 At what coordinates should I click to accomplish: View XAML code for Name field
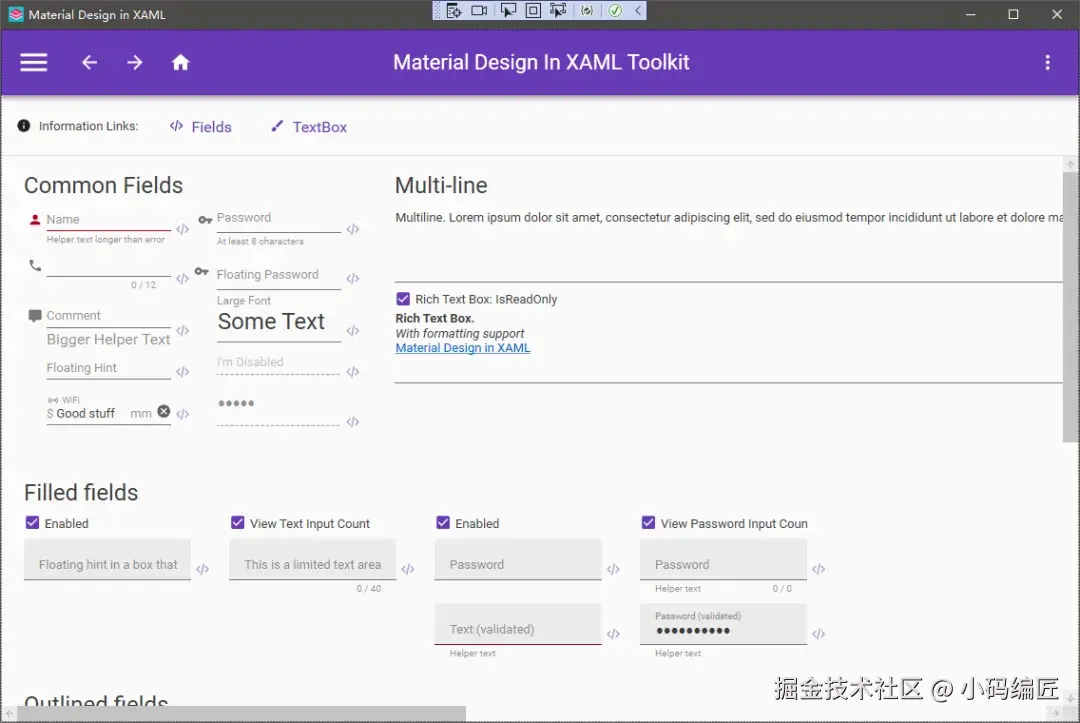coord(183,229)
